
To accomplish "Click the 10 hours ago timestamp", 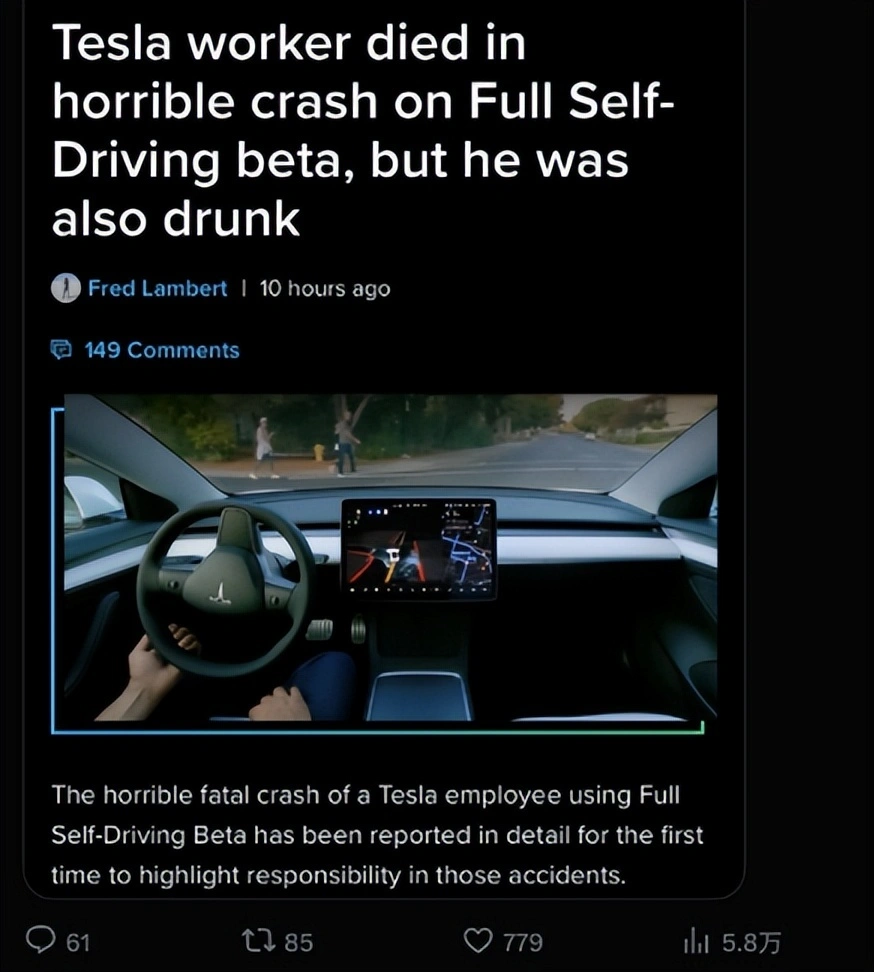I will coord(325,288).
